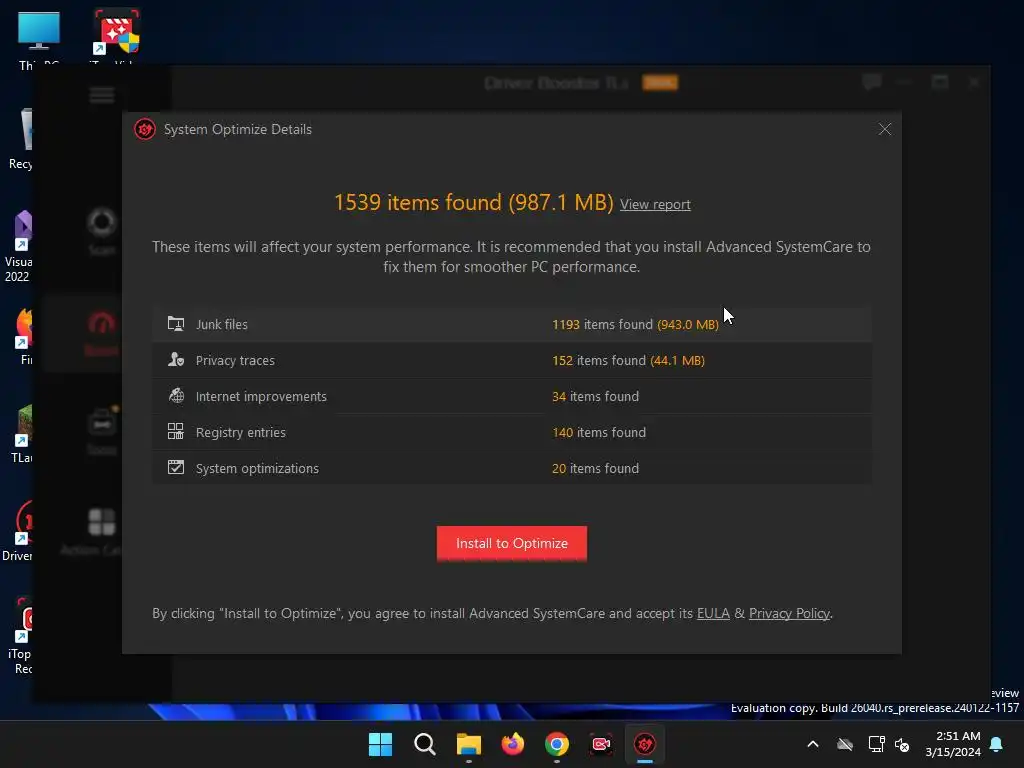Open the View report link

tap(655, 204)
